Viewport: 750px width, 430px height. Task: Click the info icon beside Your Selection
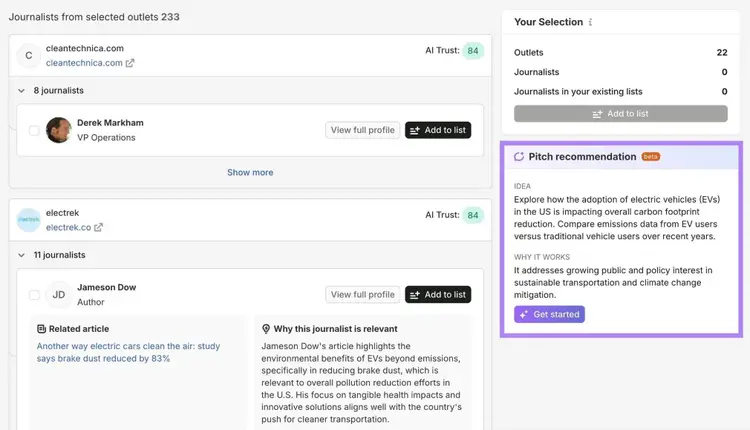tap(590, 22)
